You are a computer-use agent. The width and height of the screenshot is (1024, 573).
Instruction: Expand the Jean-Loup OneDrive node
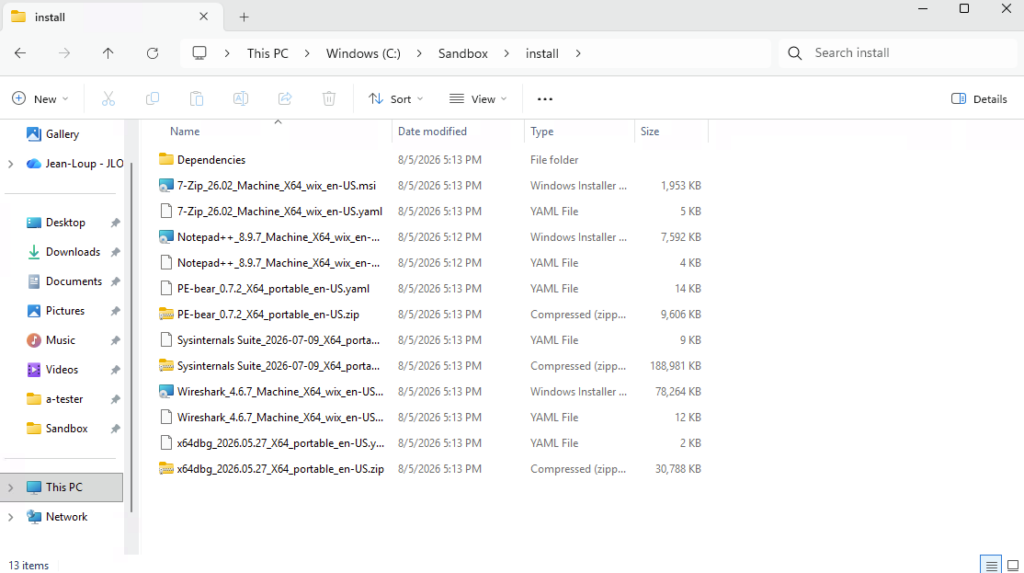10,164
